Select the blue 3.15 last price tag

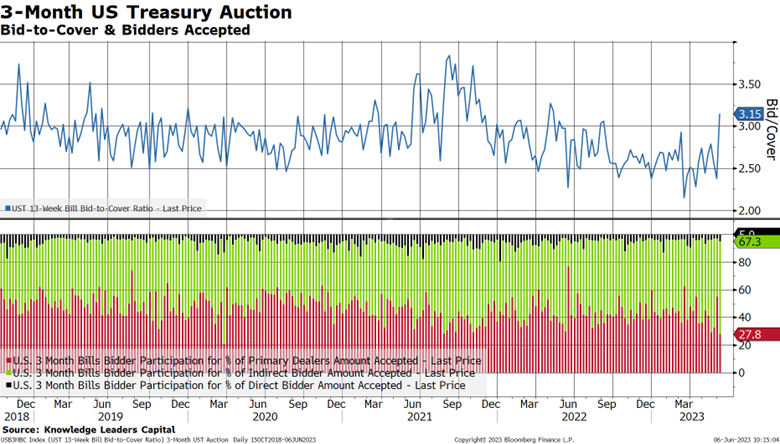click(x=749, y=114)
